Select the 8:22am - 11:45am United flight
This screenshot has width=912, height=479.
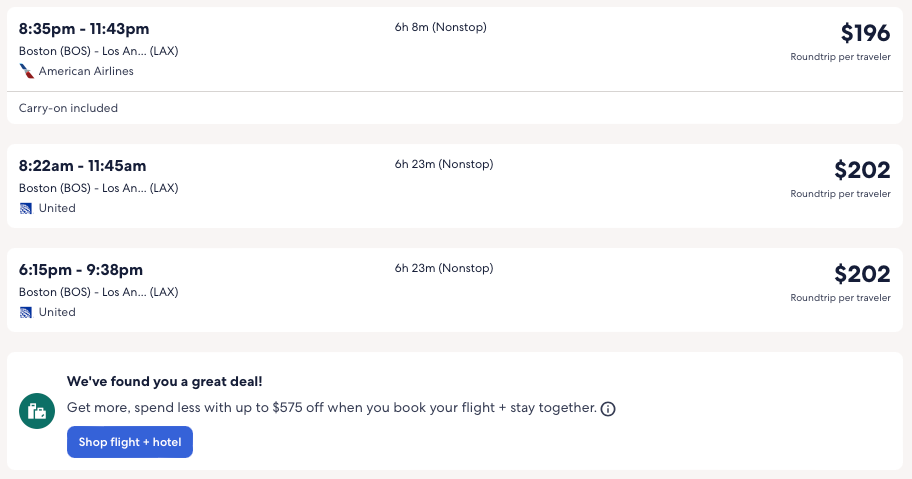(83, 165)
